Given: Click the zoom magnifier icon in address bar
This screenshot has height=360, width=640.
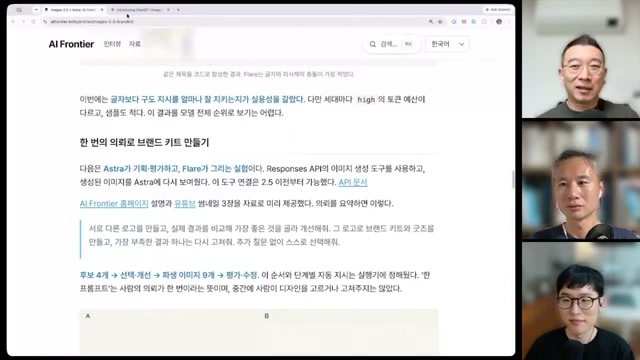Looking at the screenshot, I should click(431, 21).
